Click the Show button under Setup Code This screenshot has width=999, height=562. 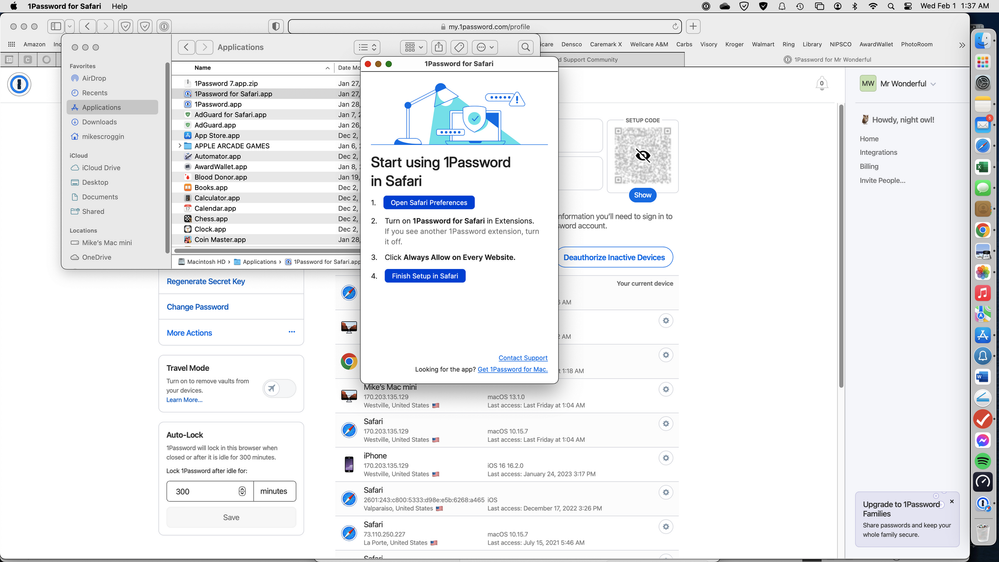pyautogui.click(x=643, y=195)
